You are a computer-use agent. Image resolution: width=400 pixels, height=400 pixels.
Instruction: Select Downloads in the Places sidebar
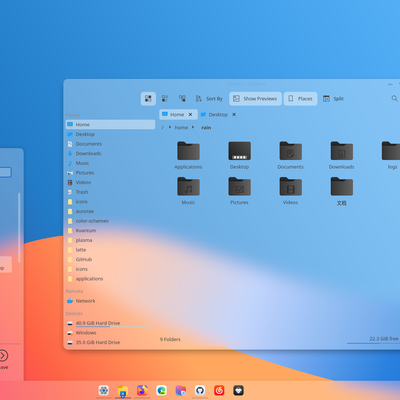coord(110,153)
